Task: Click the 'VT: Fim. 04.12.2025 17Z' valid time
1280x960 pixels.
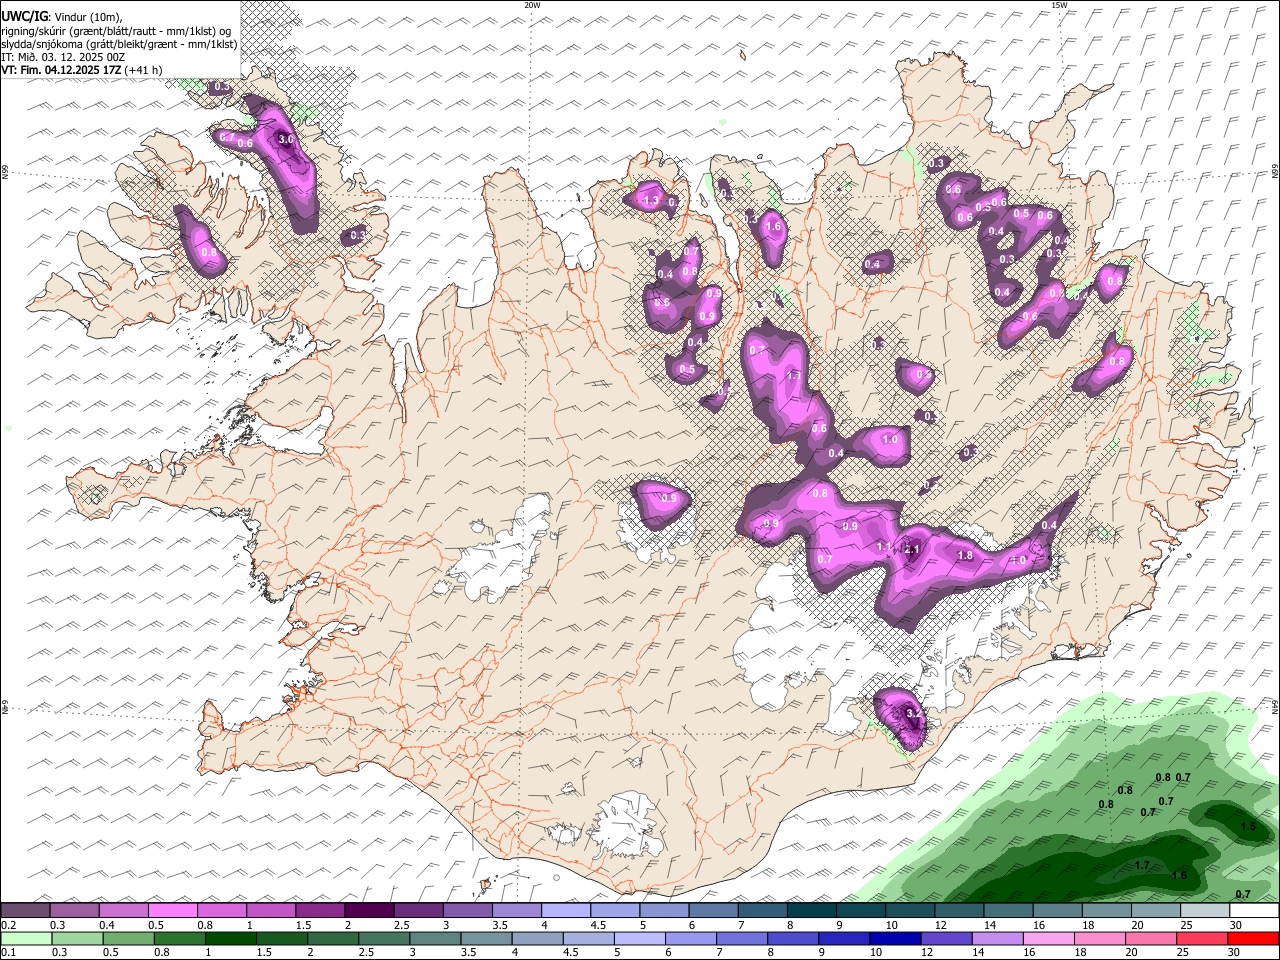Action: (61, 70)
